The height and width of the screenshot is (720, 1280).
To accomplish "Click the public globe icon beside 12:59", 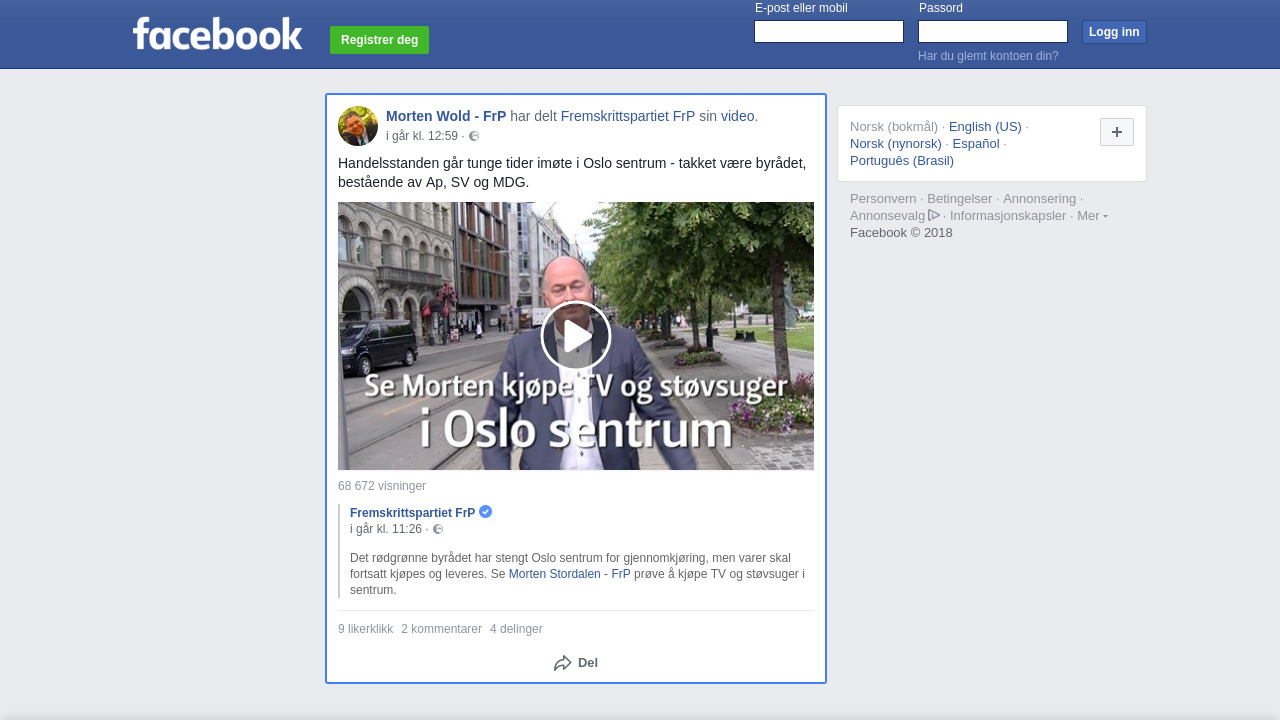I will [474, 136].
